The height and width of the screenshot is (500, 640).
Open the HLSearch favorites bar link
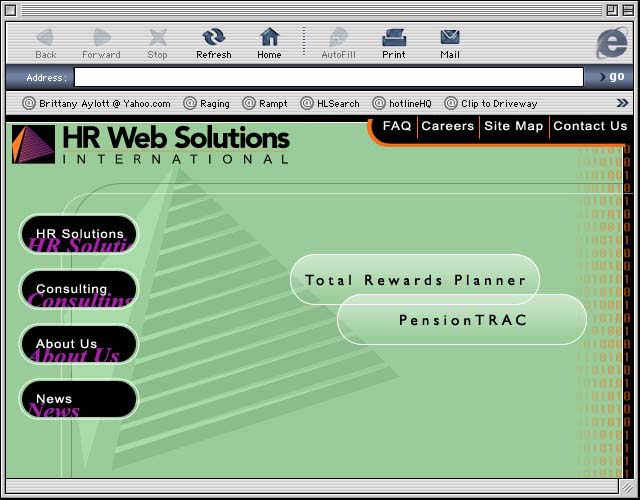tap(330, 103)
